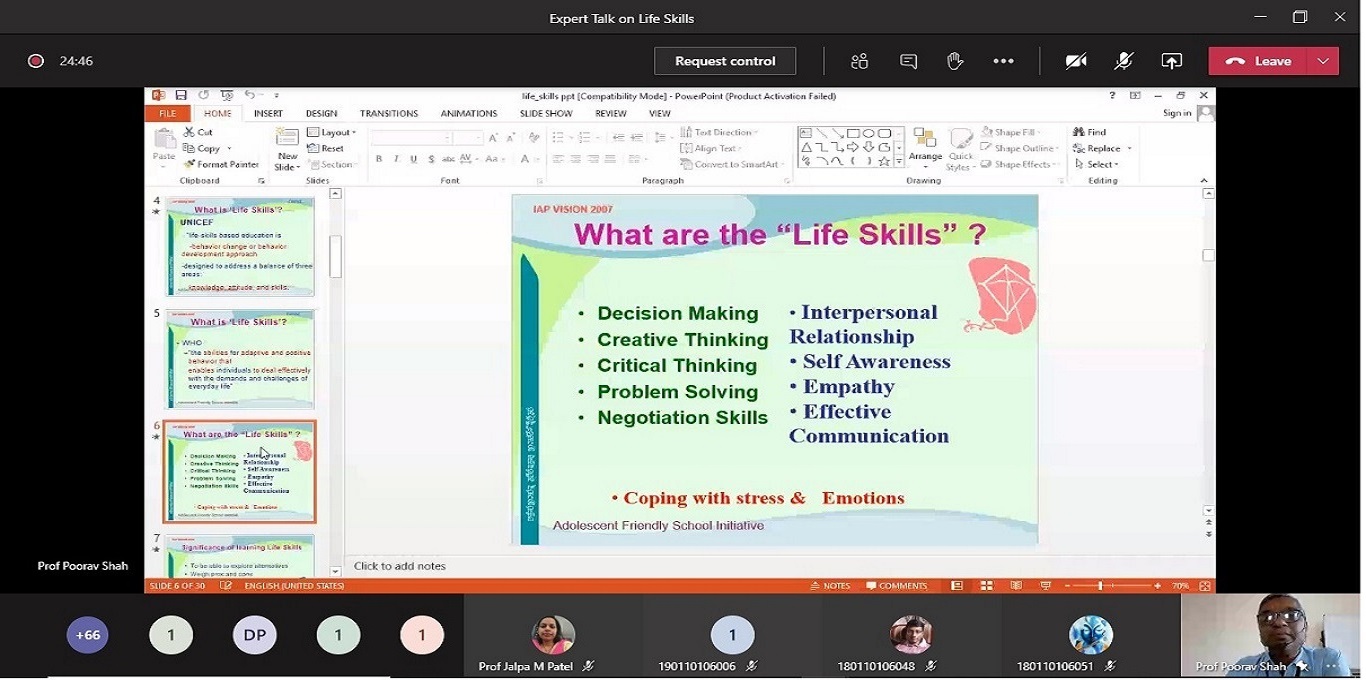Click Request control button
The height and width of the screenshot is (680, 1366).
[725, 61]
